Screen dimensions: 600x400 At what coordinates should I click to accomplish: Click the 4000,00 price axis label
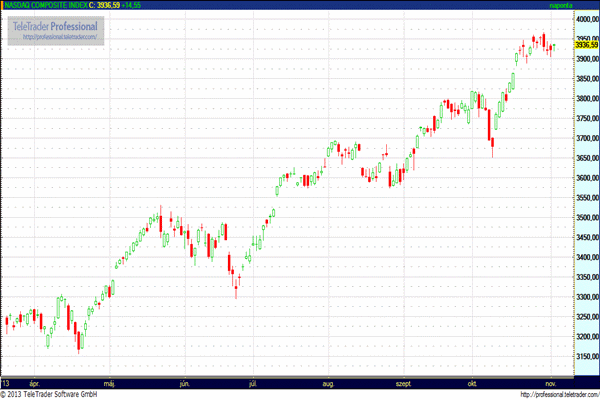(588, 19)
